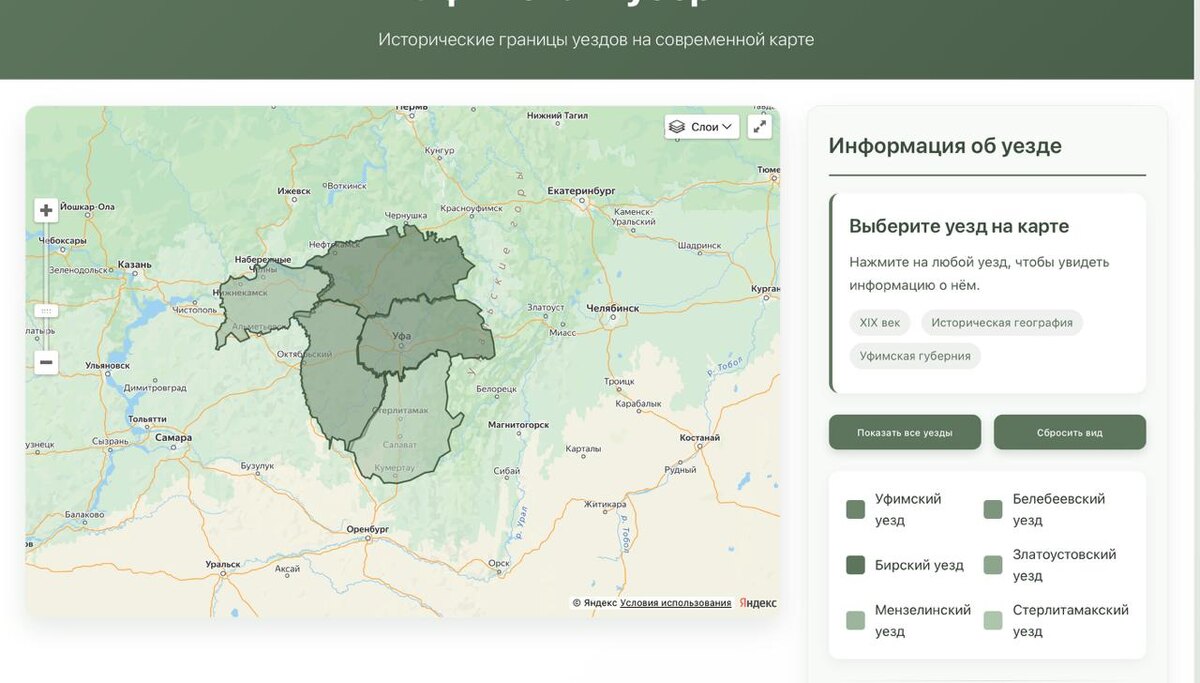Click the Екатеринбург city label on map
1200x683 pixels.
coord(581,190)
